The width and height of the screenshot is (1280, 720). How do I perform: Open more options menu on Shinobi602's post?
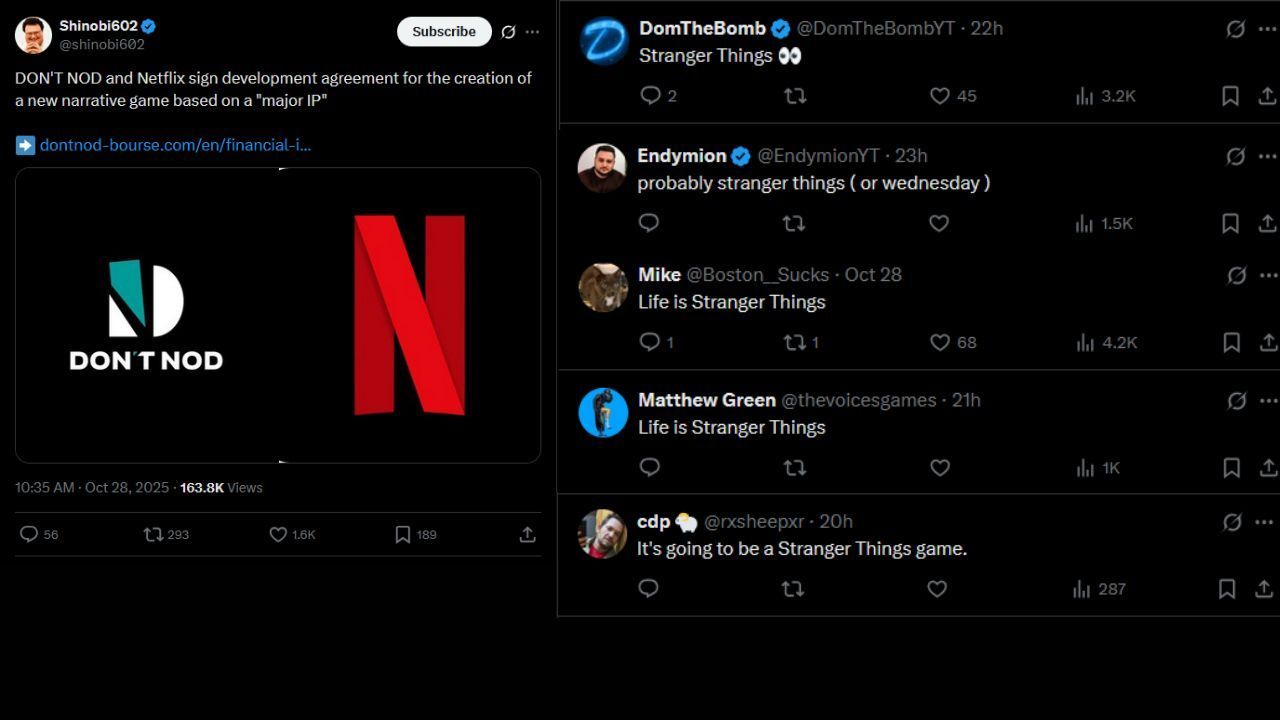[x=532, y=32]
